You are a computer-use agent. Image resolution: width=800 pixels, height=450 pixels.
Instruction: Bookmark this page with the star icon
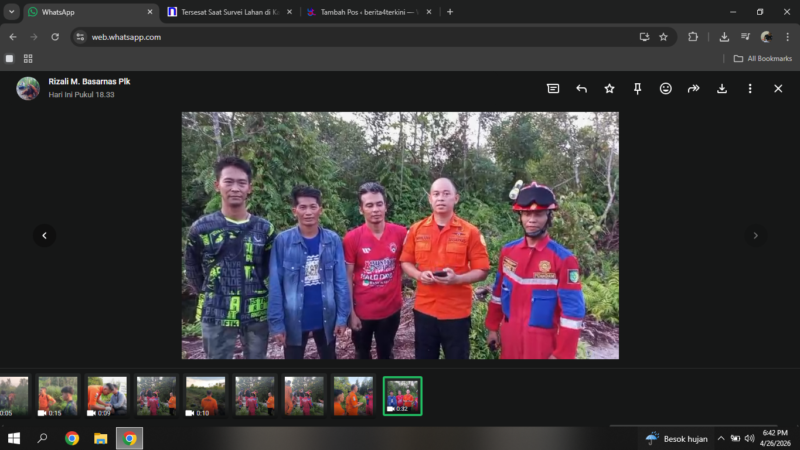pyautogui.click(x=663, y=37)
